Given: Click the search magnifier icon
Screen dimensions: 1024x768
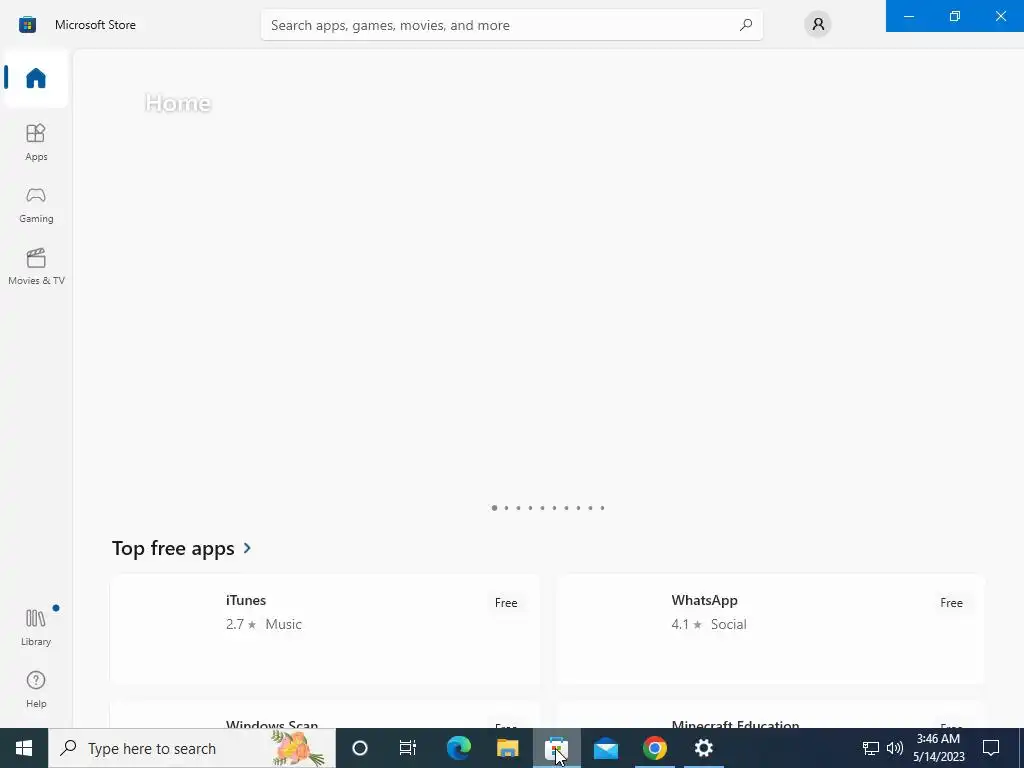Looking at the screenshot, I should point(746,25).
